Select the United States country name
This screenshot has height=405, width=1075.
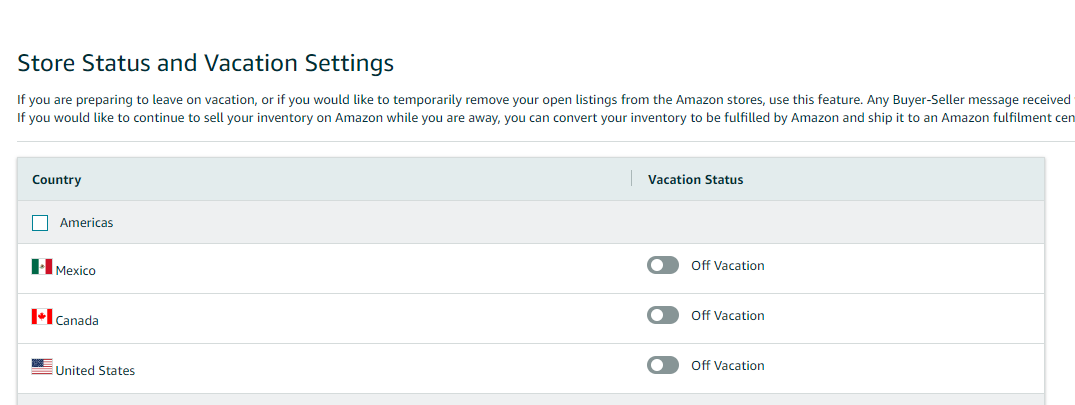pyautogui.click(x=95, y=371)
